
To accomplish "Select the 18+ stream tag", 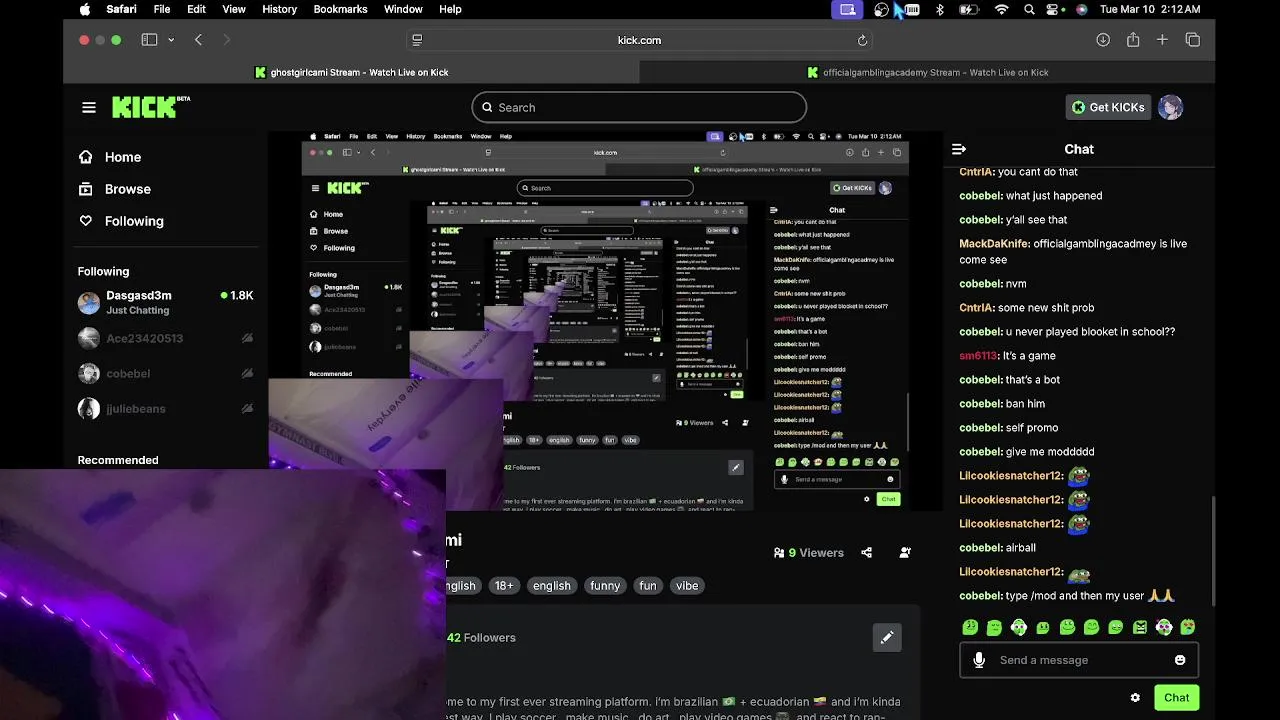I will click(504, 586).
